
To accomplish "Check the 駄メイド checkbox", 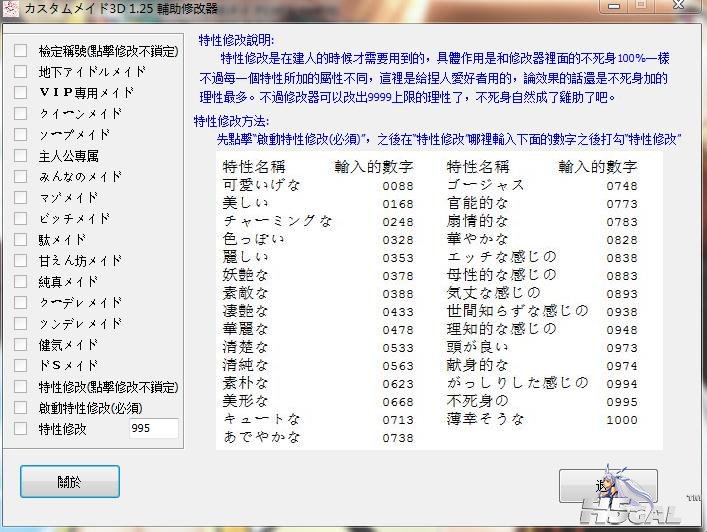I will [20, 239].
